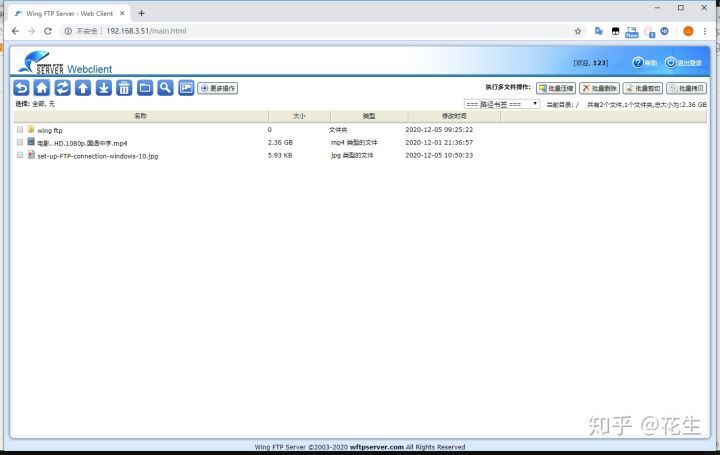Click the address bar URL 192.168.3.51/main.html

point(146,31)
